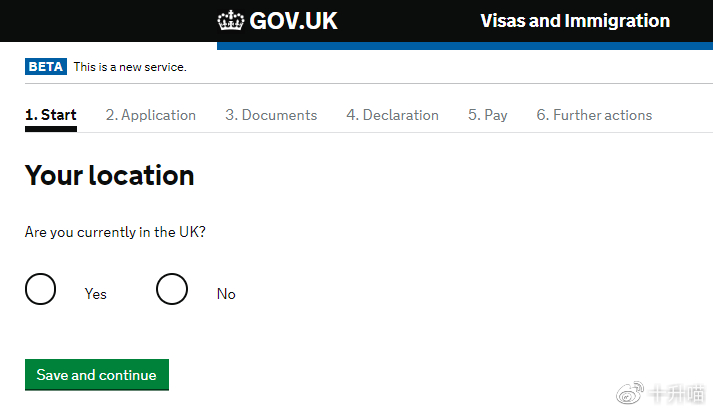Click the Weibo logo watermark icon
The image size is (713, 413).
pyautogui.click(x=630, y=393)
